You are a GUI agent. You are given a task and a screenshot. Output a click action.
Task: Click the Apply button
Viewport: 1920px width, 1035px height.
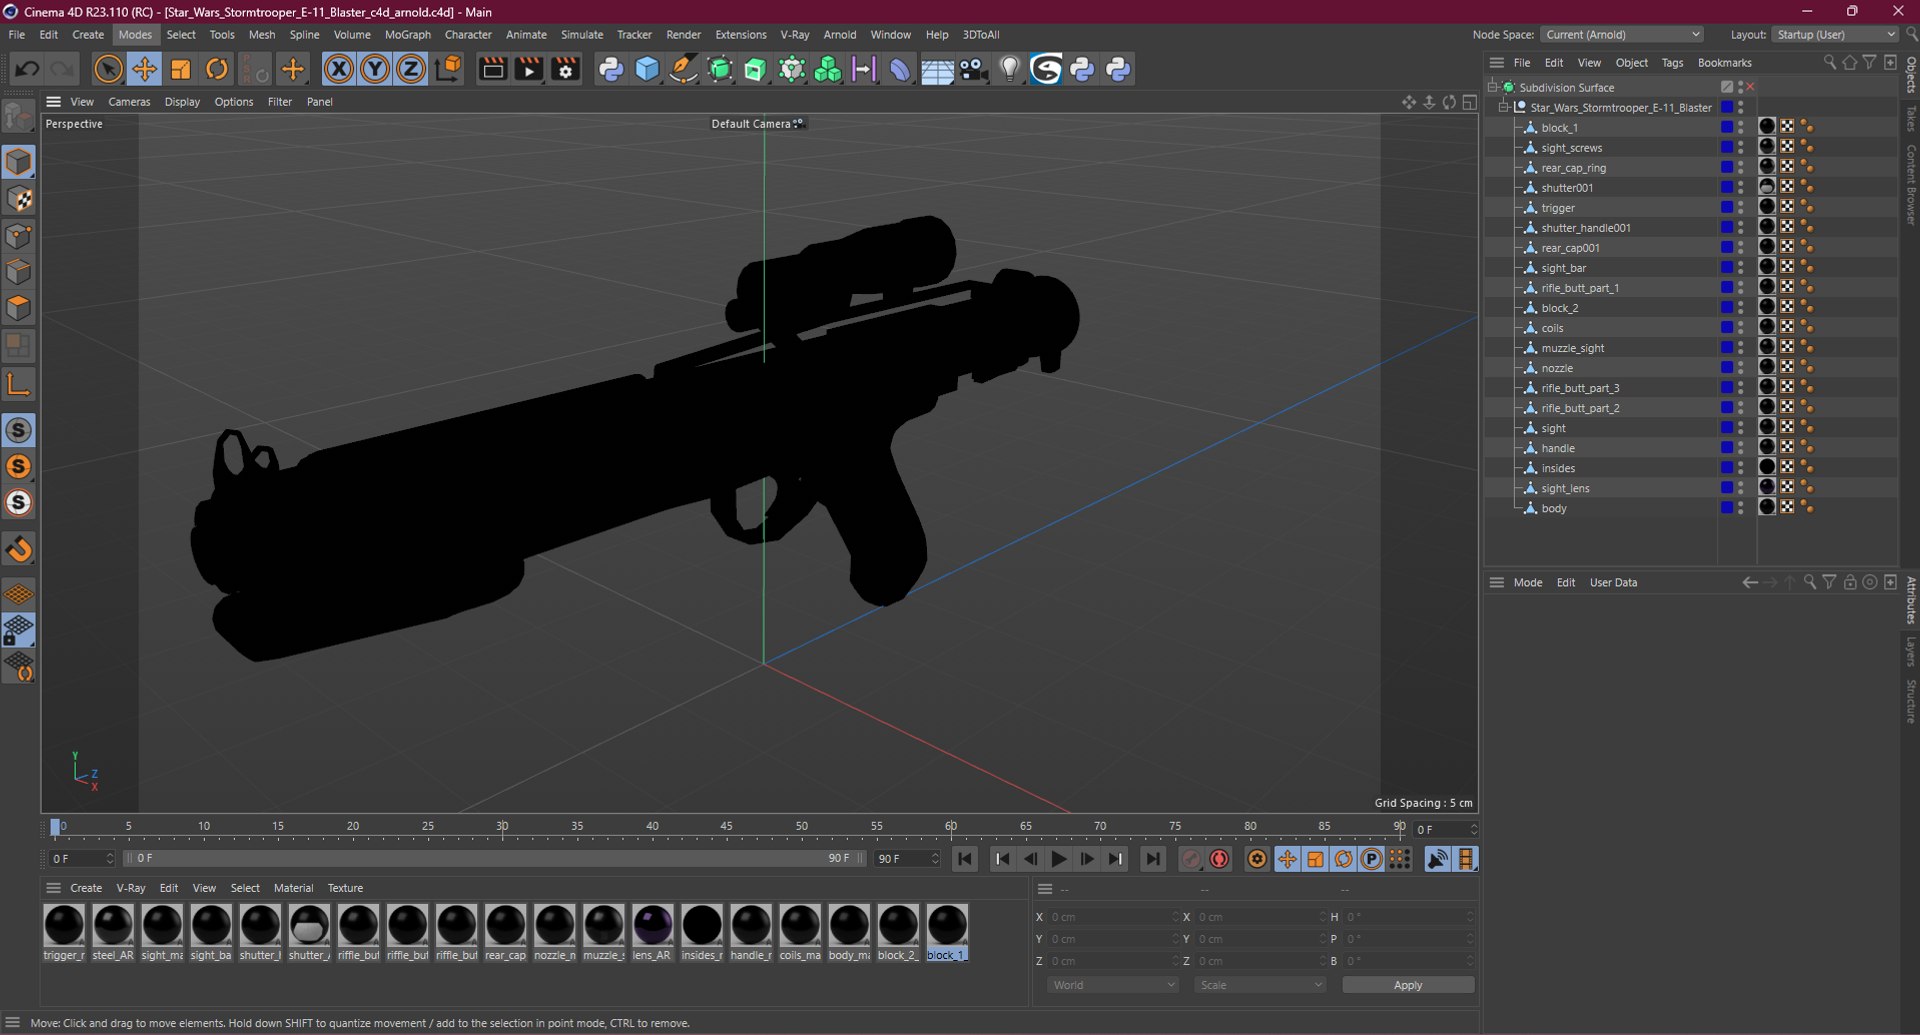pyautogui.click(x=1408, y=985)
